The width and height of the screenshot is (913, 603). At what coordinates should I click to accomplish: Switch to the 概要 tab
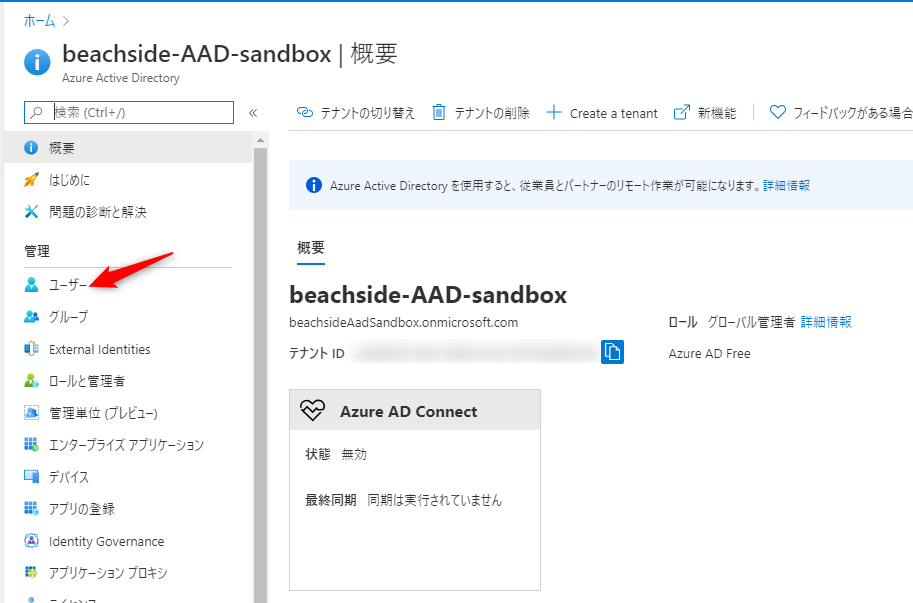[x=310, y=247]
